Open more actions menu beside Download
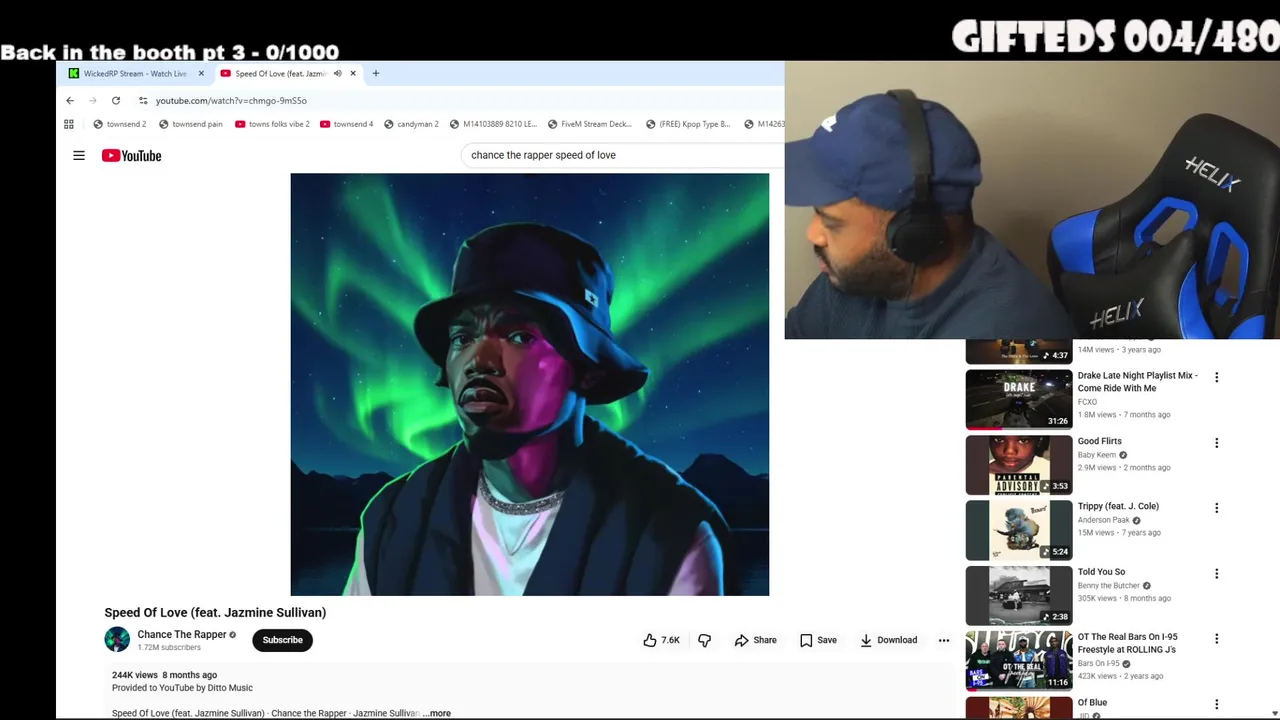 pyautogui.click(x=944, y=640)
